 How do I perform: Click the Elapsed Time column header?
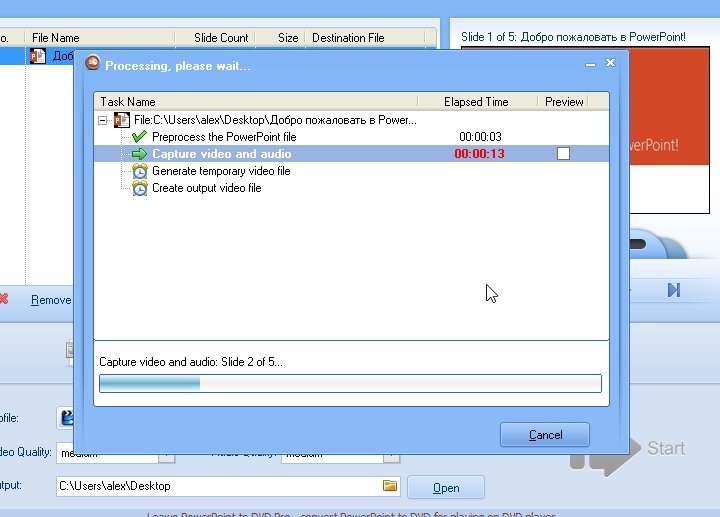[477, 101]
